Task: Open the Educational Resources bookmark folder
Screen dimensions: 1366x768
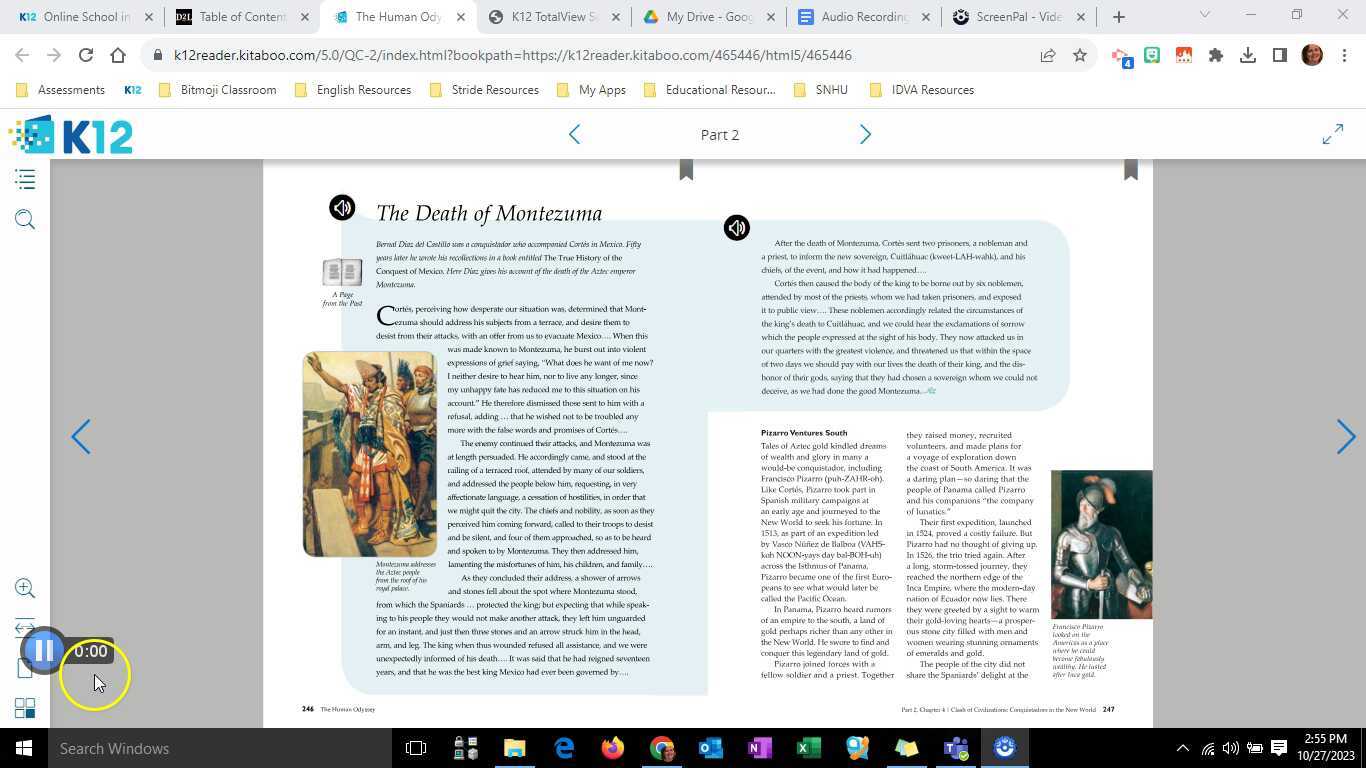Action: point(710,90)
